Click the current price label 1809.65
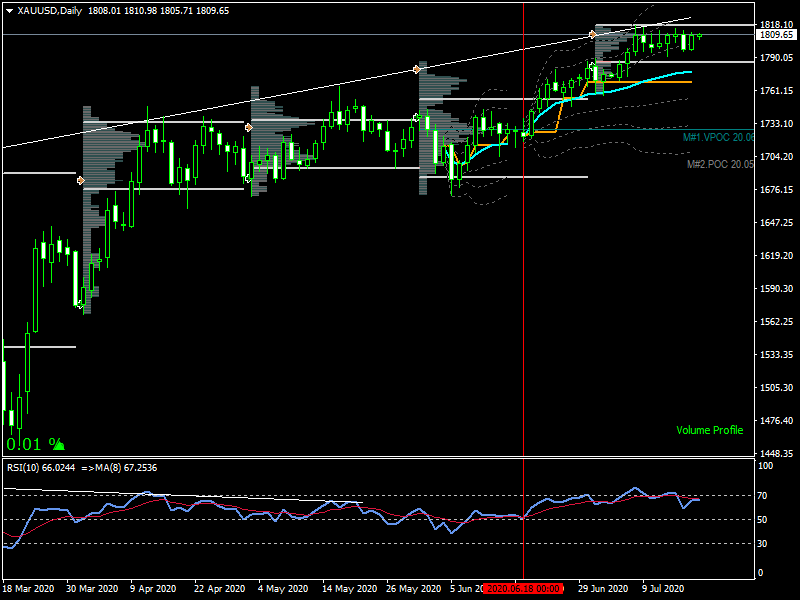Screen dimensions: 800x600 pos(776,34)
